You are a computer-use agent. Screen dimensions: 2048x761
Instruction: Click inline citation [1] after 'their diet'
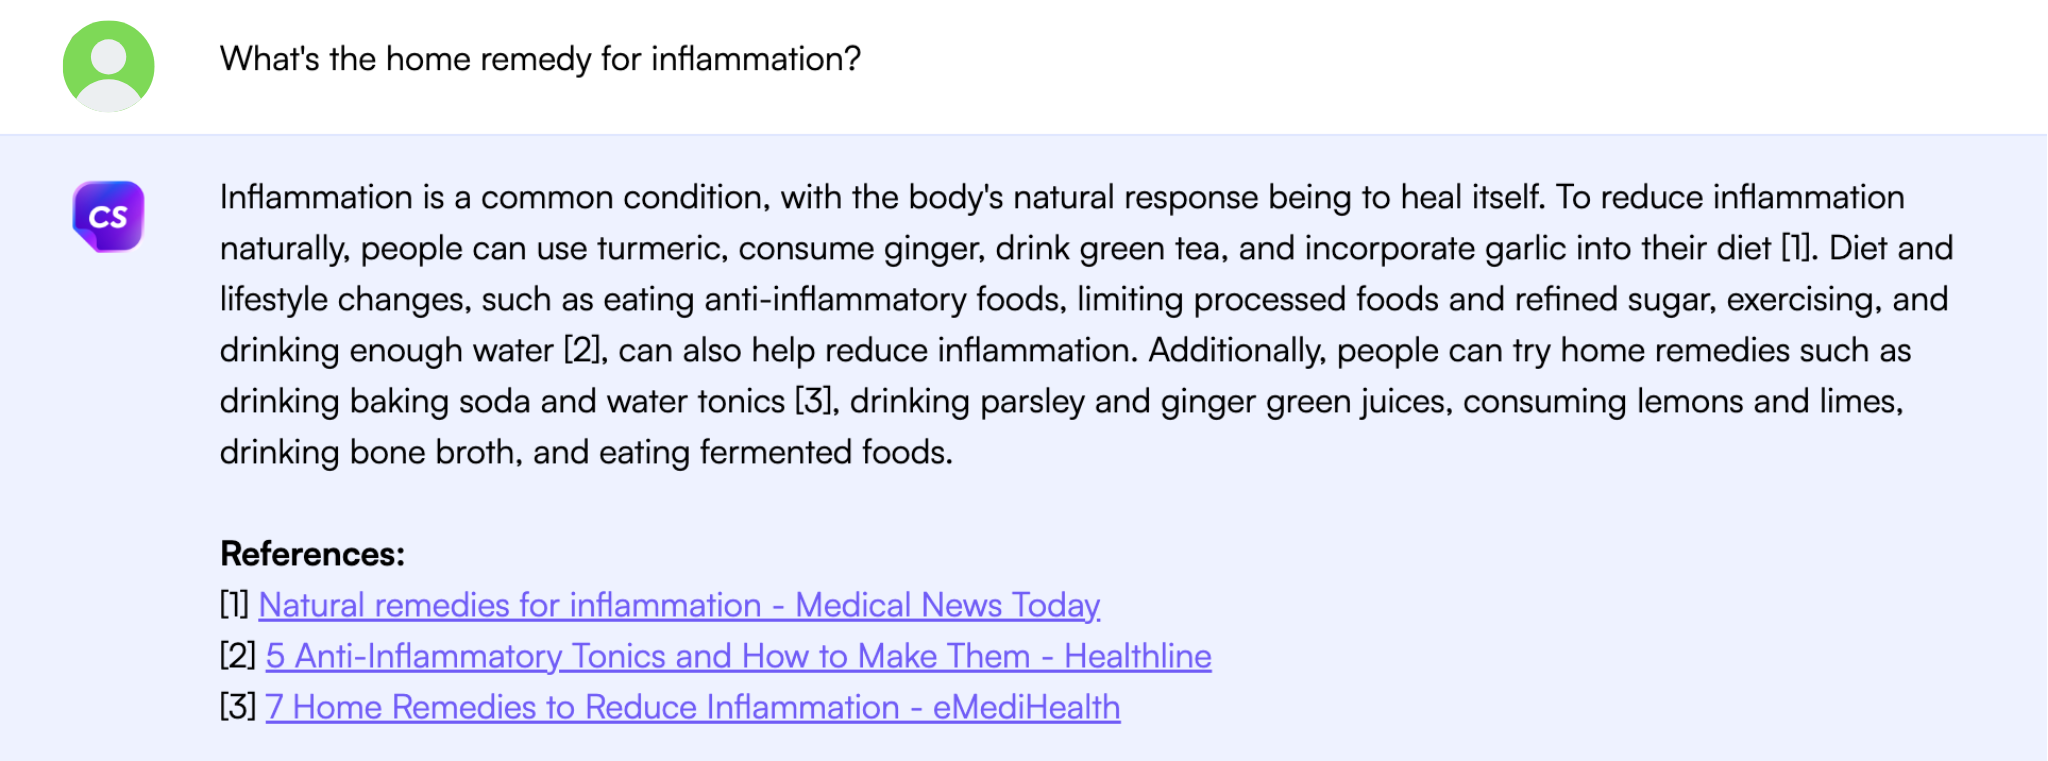pyautogui.click(x=1796, y=248)
